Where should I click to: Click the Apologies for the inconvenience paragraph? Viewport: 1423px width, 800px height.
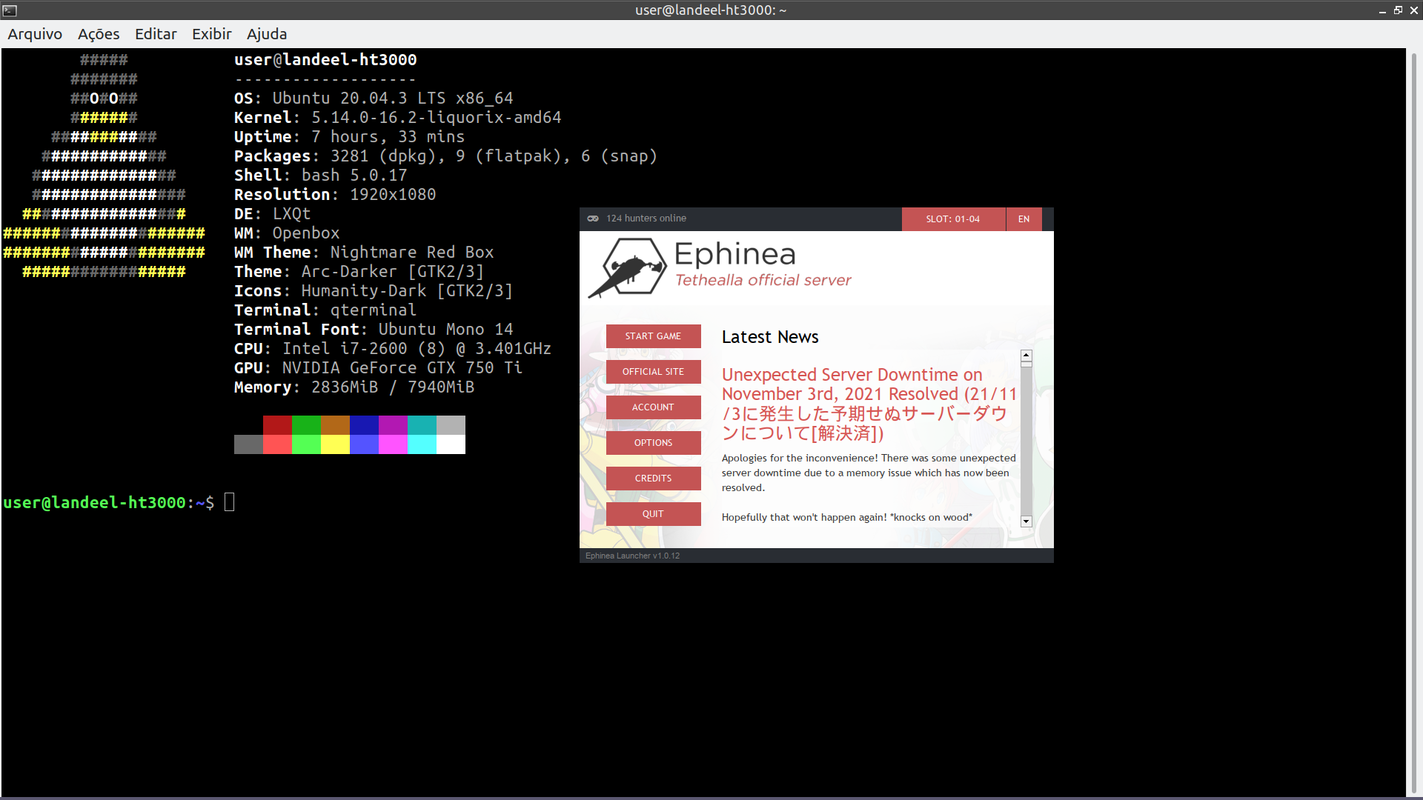869,473
